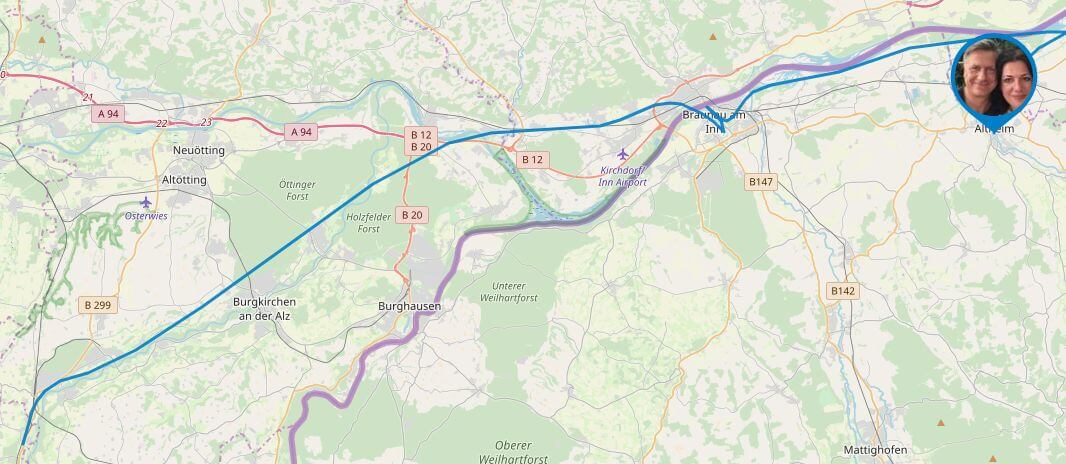Click the Mattighofen town label
The height and width of the screenshot is (464, 1066).
(x=875, y=450)
